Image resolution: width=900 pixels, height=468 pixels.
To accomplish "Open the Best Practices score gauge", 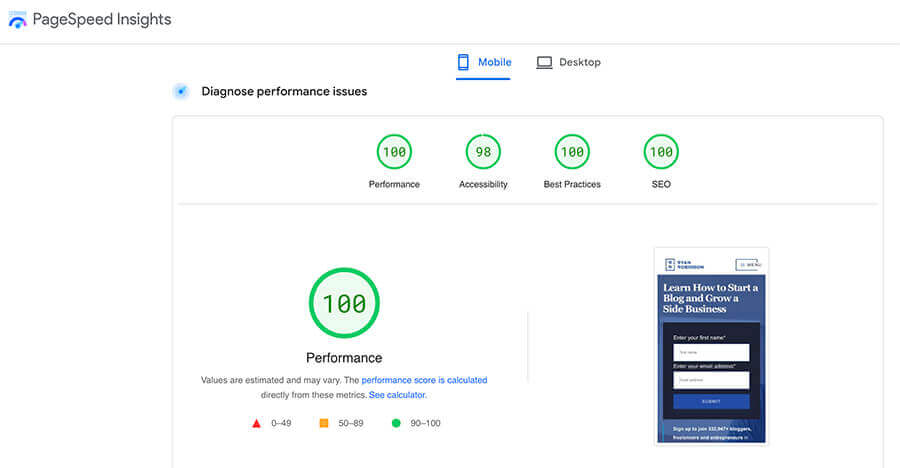I will pos(572,152).
